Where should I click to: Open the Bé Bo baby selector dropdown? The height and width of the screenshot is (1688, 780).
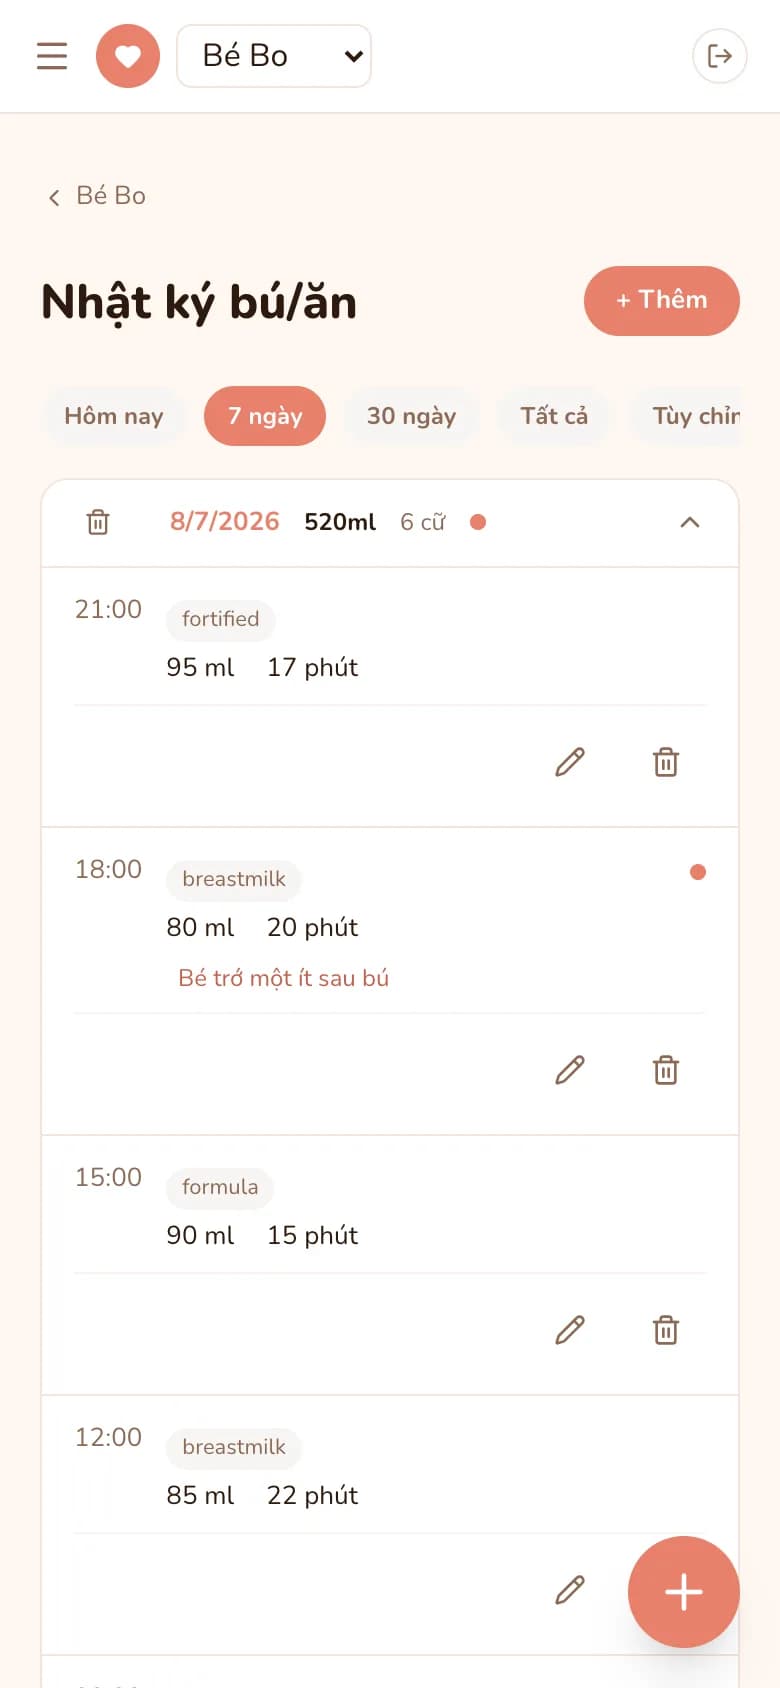point(274,56)
